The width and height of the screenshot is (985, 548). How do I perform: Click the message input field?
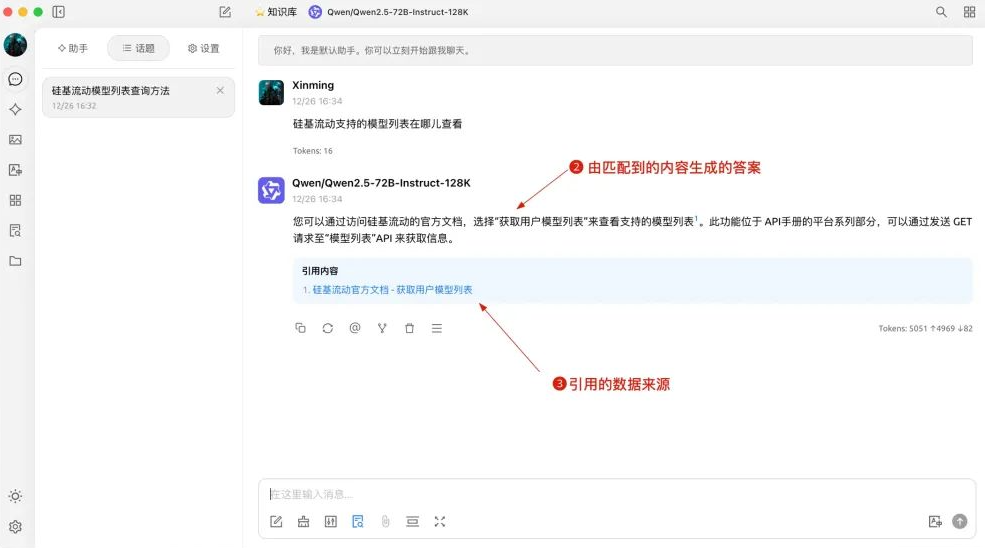pos(600,494)
